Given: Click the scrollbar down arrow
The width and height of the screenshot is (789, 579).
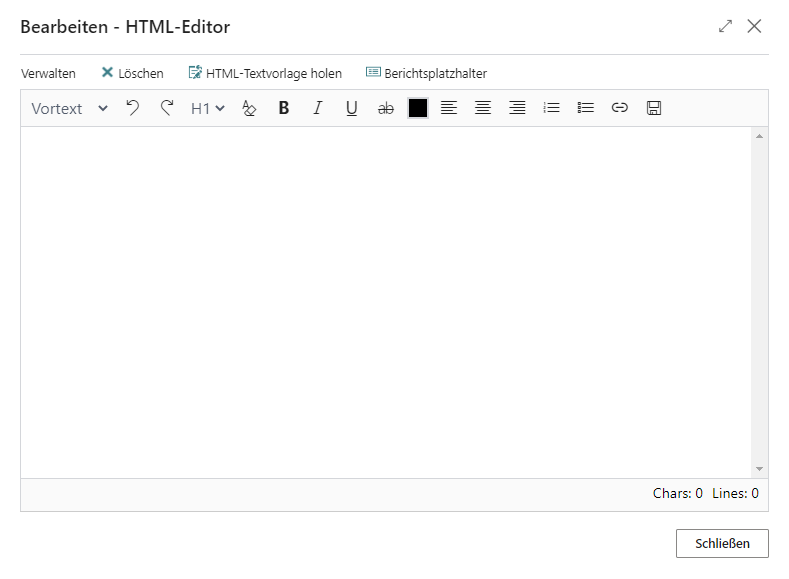Looking at the screenshot, I should click(x=759, y=469).
